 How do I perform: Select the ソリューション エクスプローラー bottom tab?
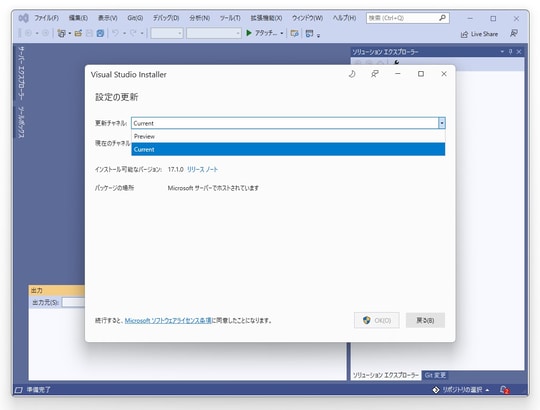click(385, 375)
